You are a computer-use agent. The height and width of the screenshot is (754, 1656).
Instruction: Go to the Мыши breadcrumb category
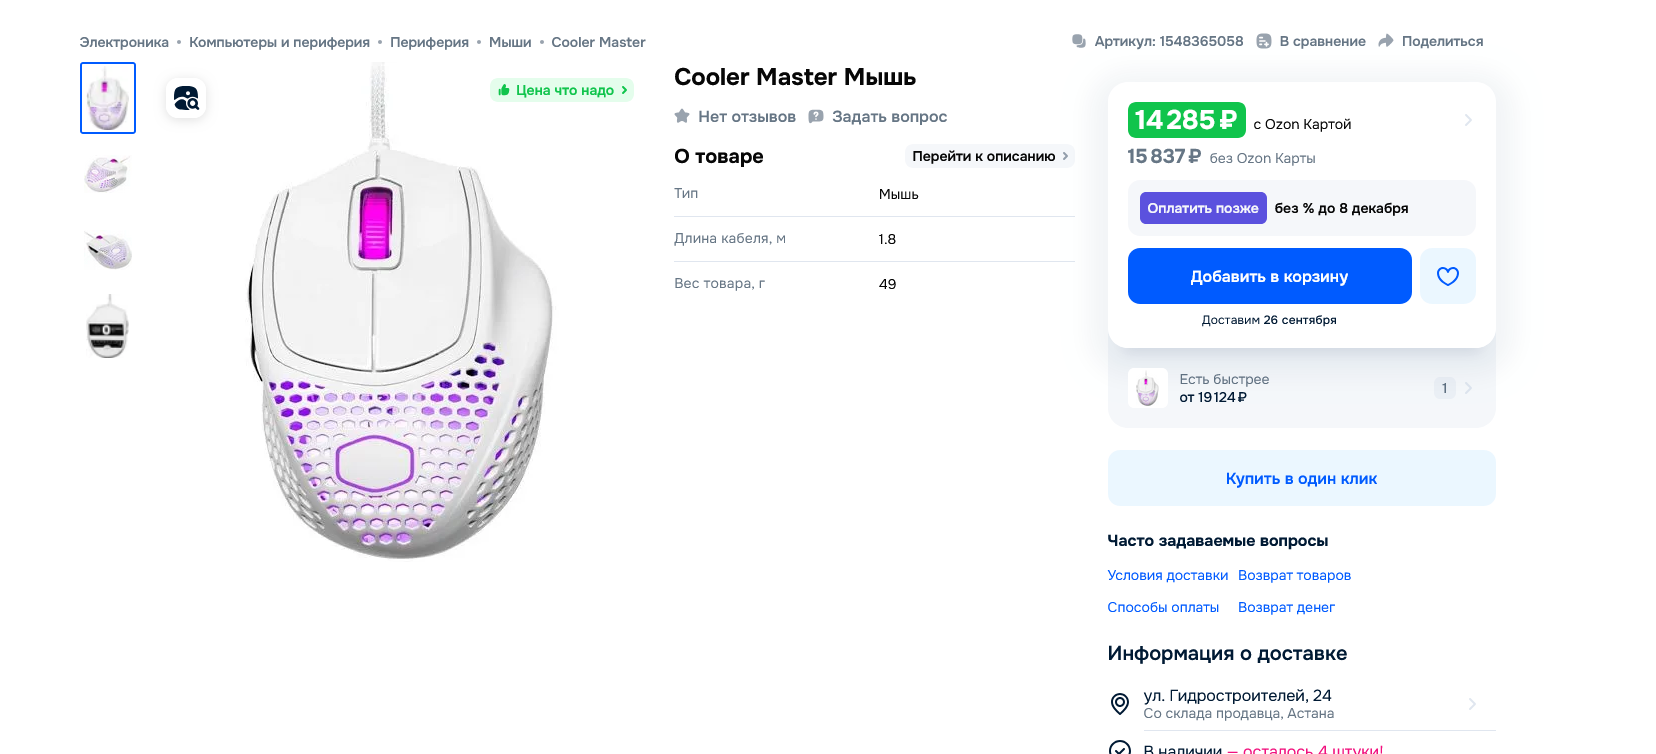click(510, 42)
